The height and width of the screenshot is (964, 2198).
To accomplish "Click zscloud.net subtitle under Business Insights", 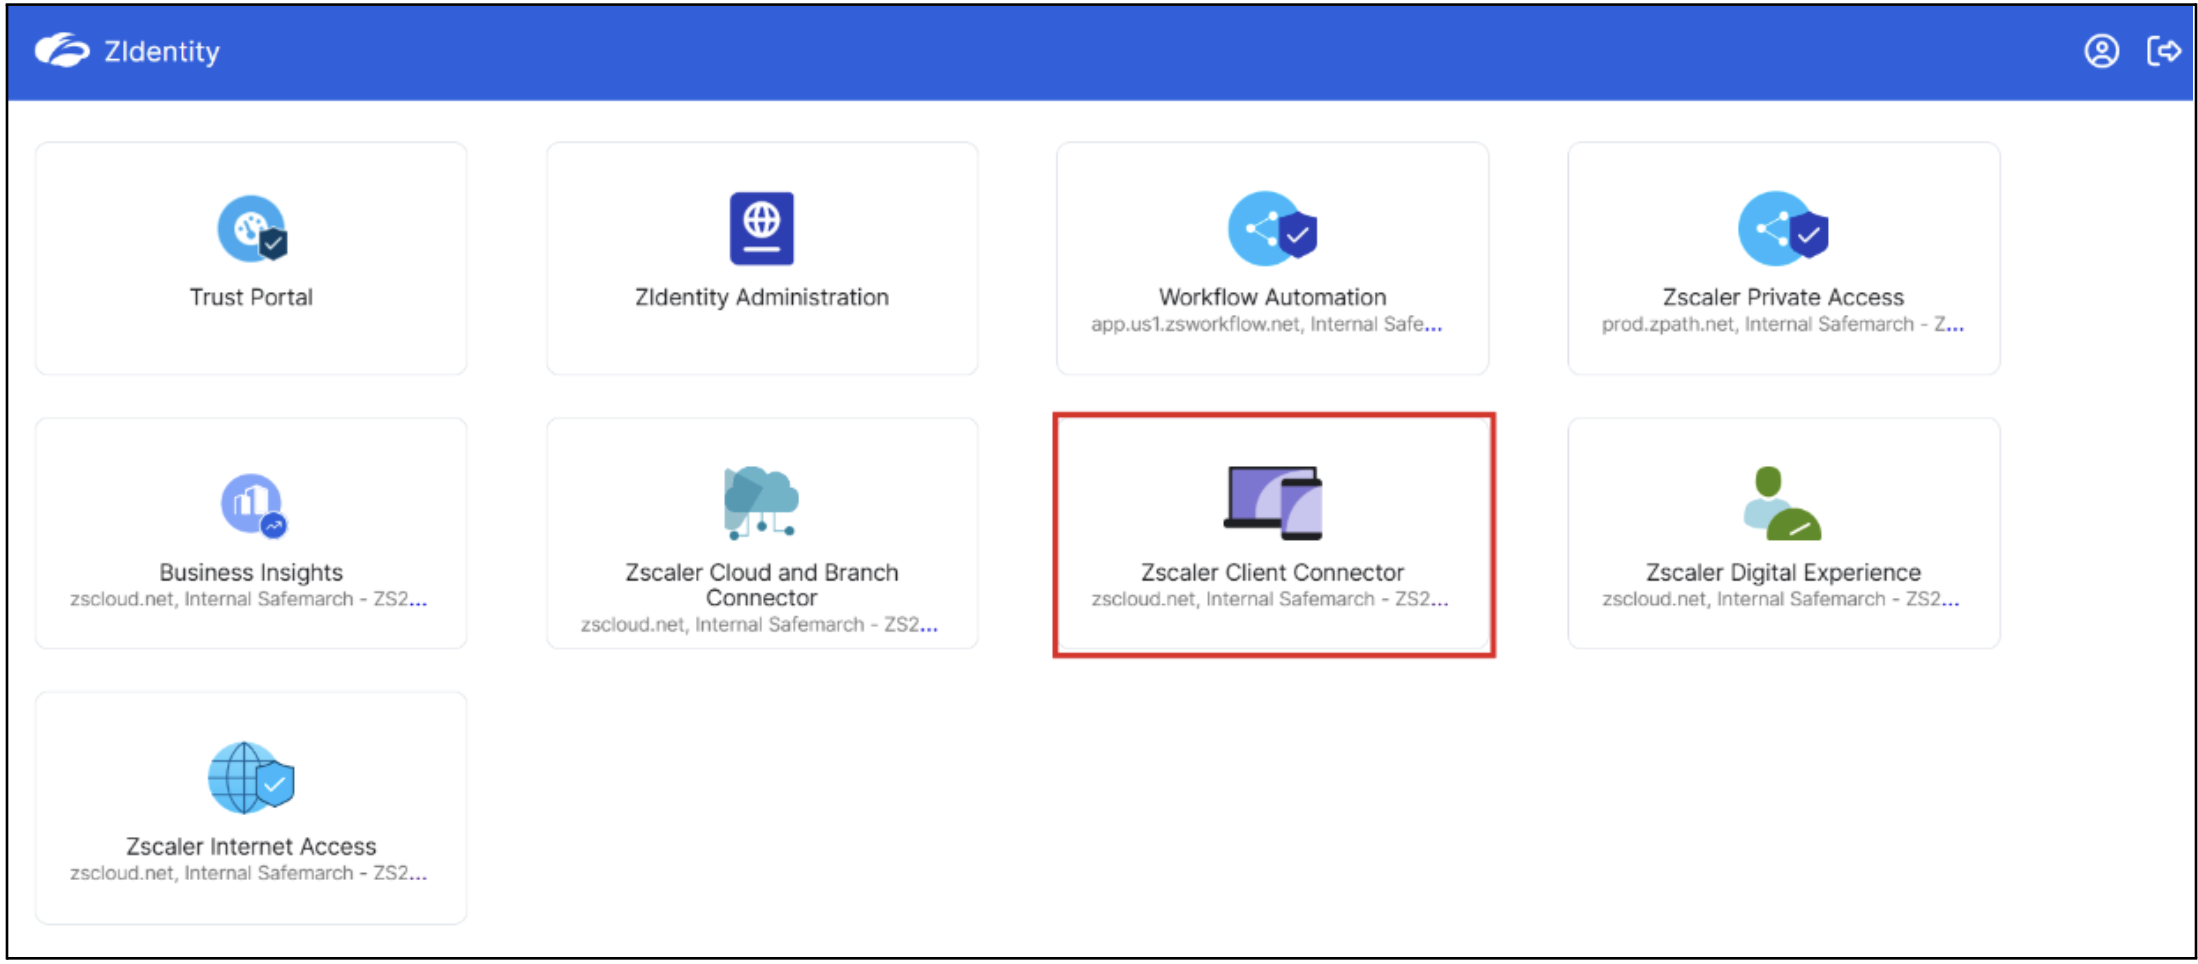I will click(249, 599).
